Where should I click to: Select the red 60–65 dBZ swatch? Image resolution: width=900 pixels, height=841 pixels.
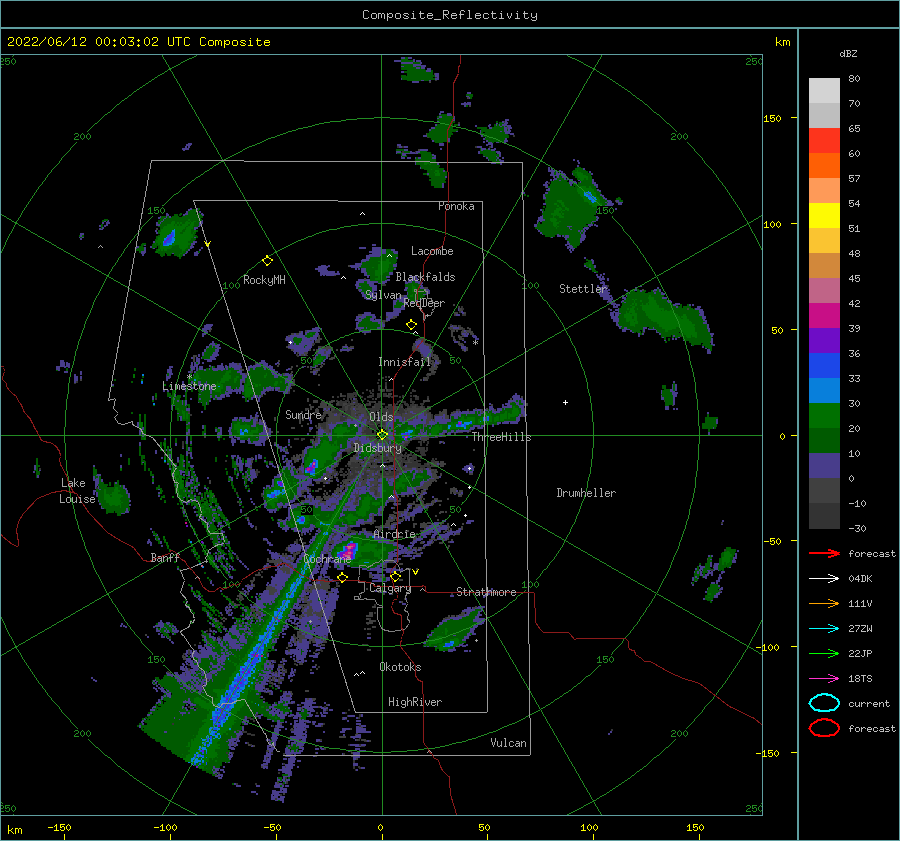point(824,140)
